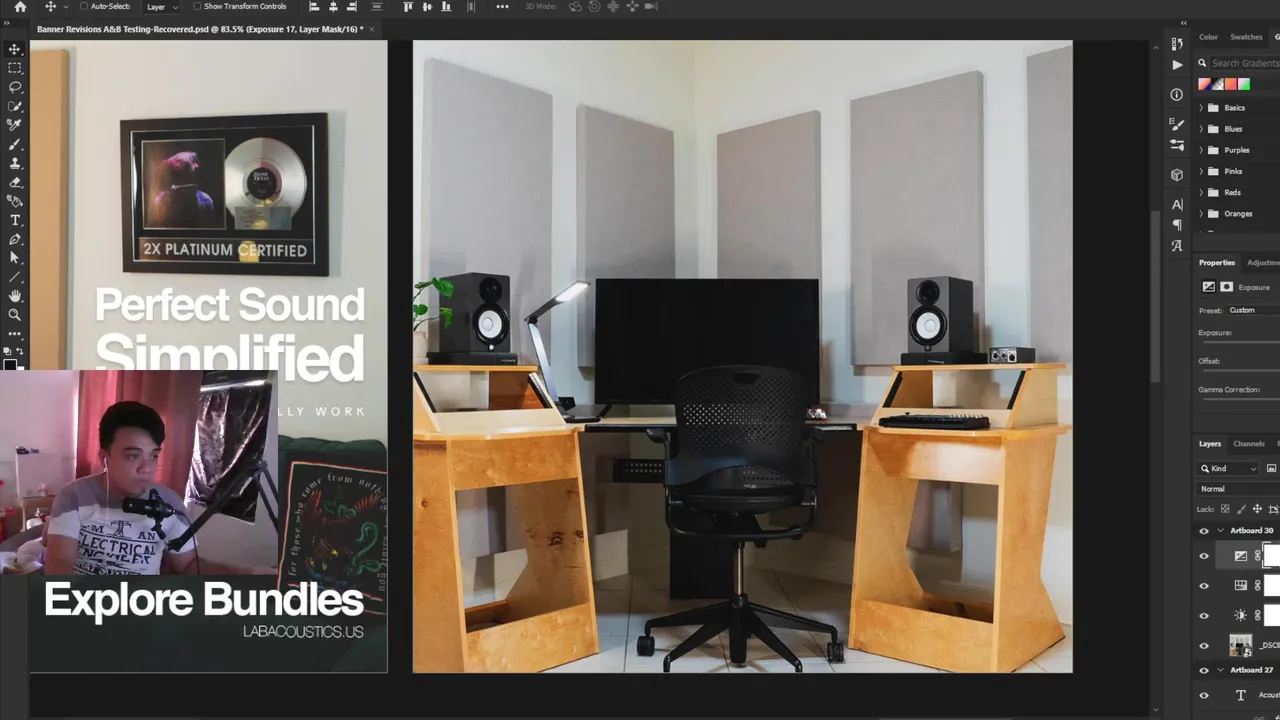Switch to the Channels tab
Viewport: 1280px width, 720px height.
tap(1249, 444)
